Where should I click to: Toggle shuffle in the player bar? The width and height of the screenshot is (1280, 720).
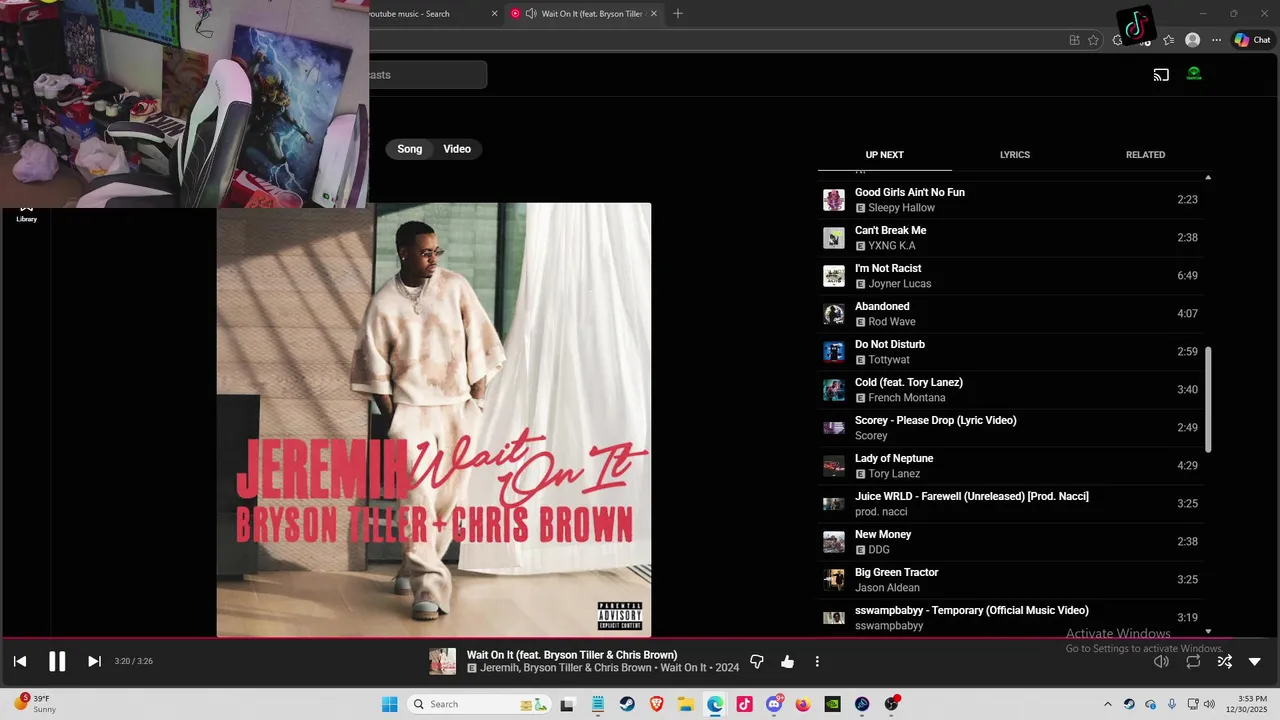(x=1224, y=661)
